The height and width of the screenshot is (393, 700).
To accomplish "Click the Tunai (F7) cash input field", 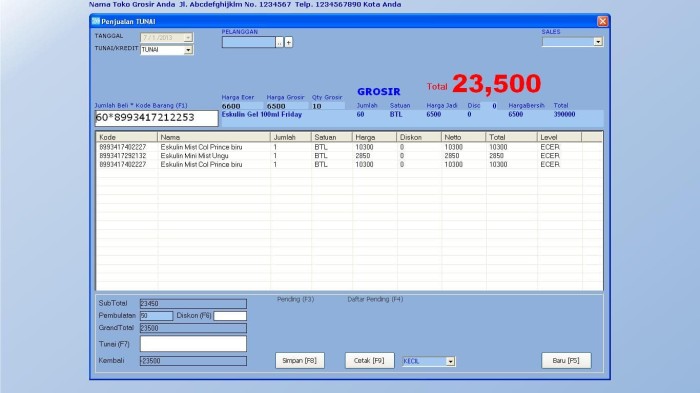I will (x=193, y=344).
